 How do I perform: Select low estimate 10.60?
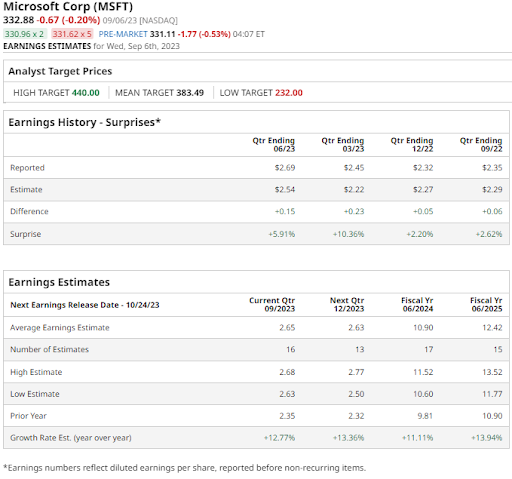tap(423, 394)
